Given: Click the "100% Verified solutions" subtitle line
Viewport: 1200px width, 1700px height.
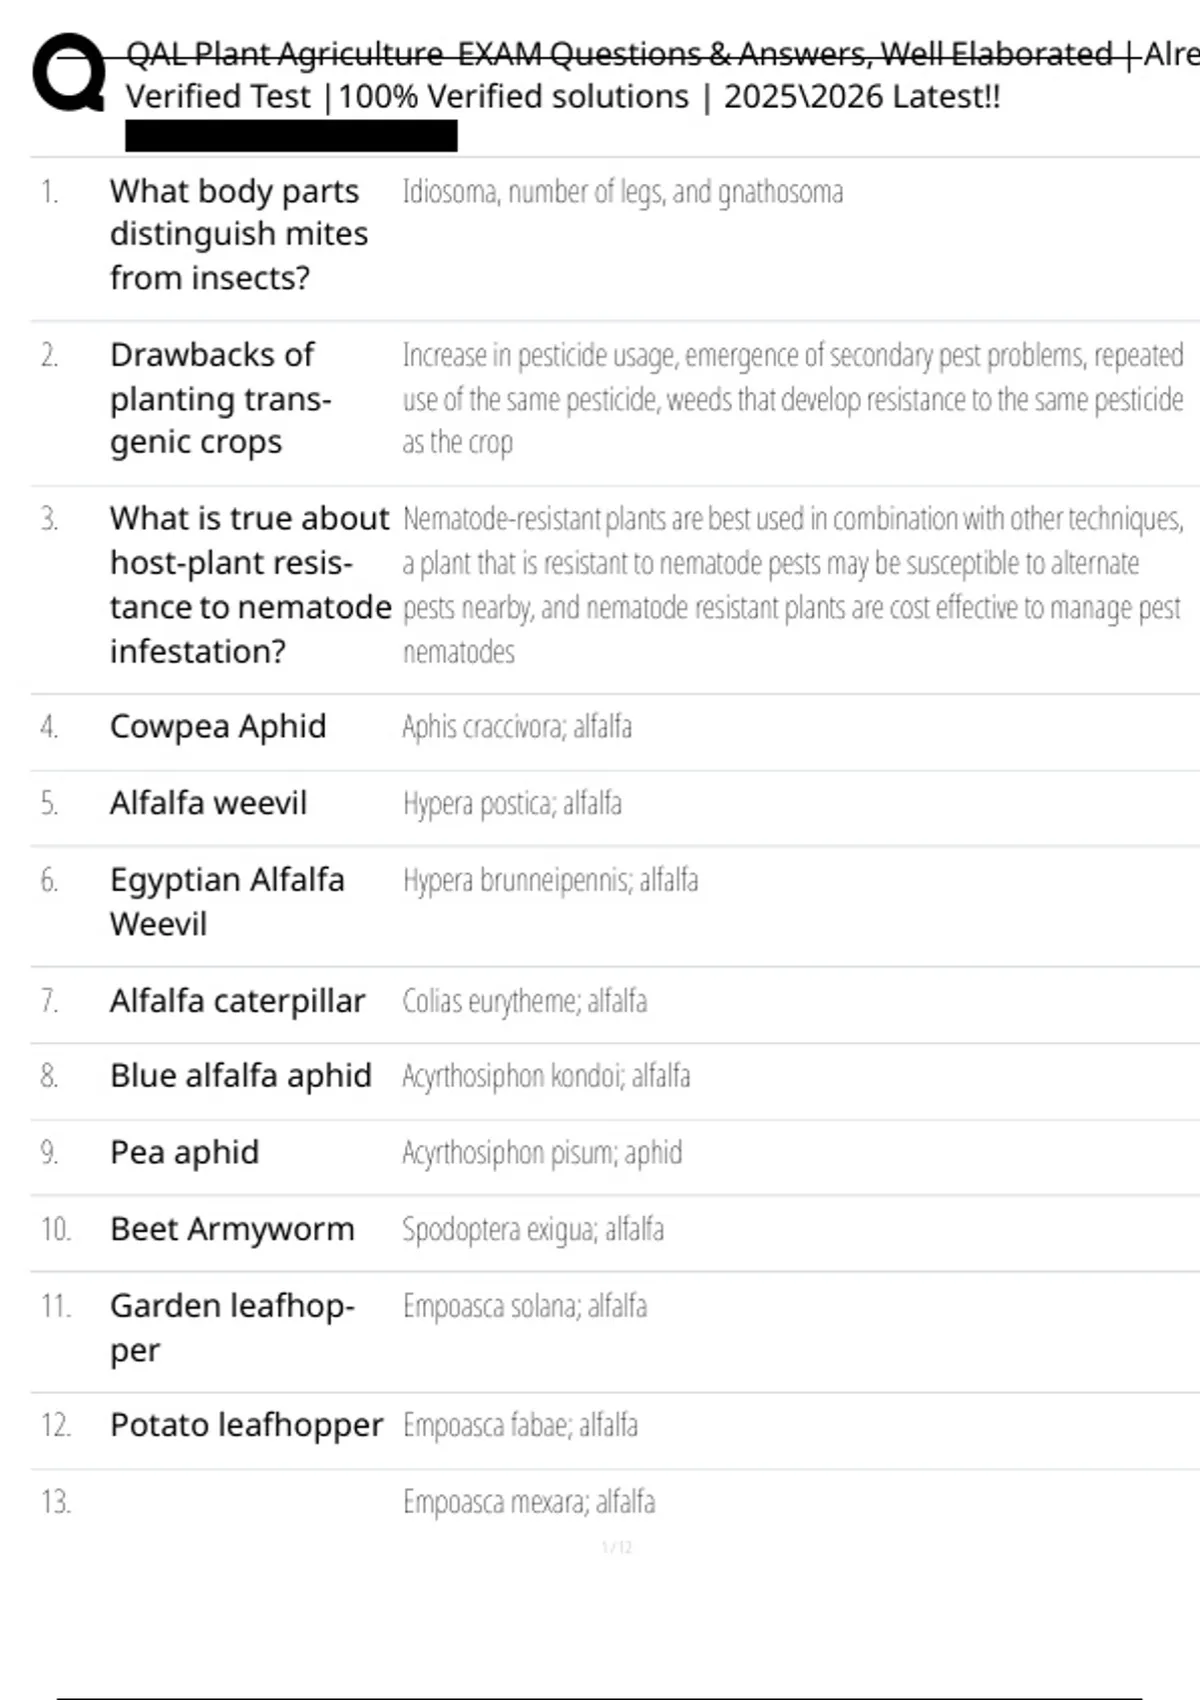Looking at the screenshot, I should tap(562, 97).
